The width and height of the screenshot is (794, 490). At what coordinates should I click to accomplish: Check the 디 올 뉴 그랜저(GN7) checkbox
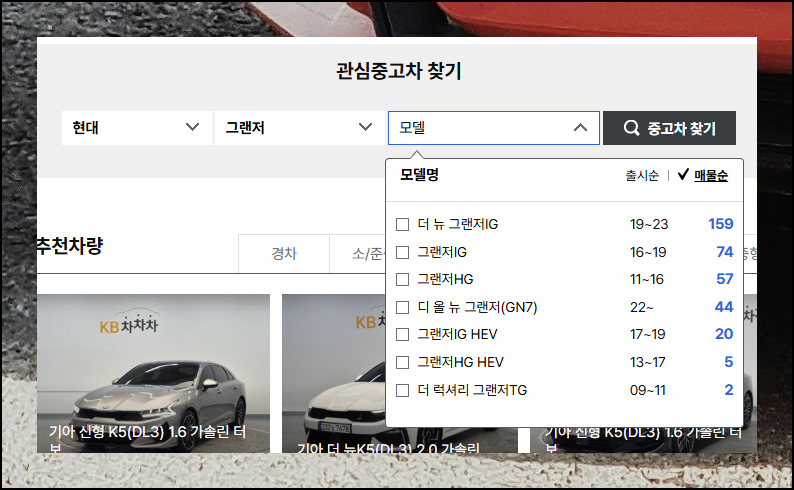(x=403, y=307)
